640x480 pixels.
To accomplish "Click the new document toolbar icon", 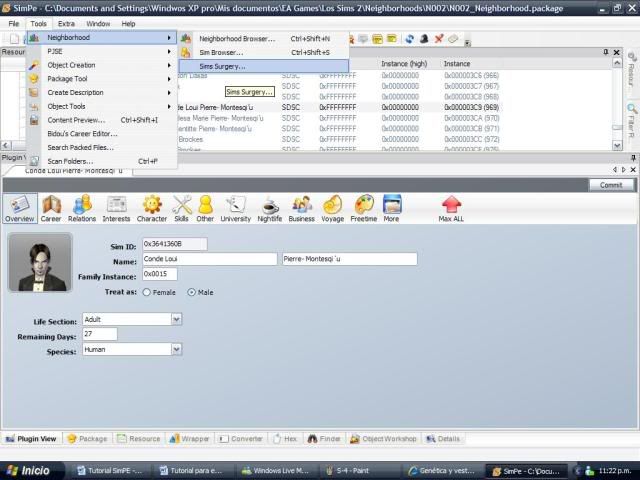I will tap(14, 39).
